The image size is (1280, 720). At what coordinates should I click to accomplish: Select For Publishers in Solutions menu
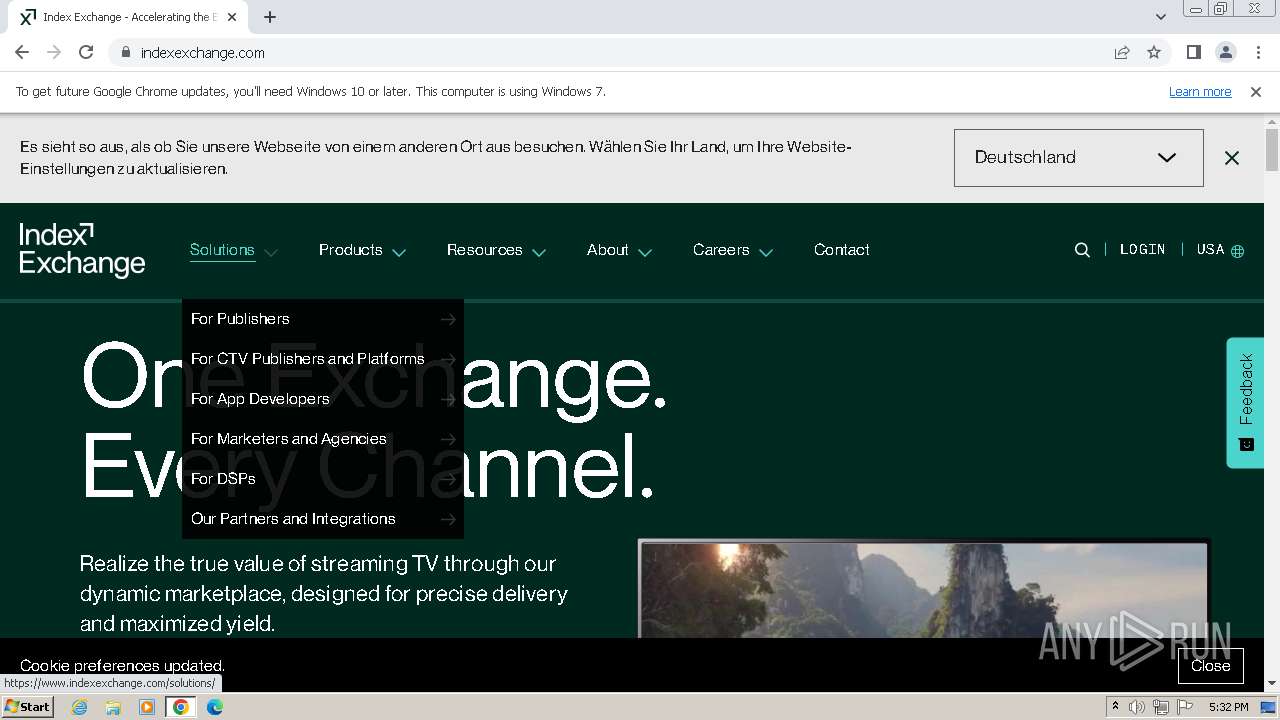click(x=323, y=319)
